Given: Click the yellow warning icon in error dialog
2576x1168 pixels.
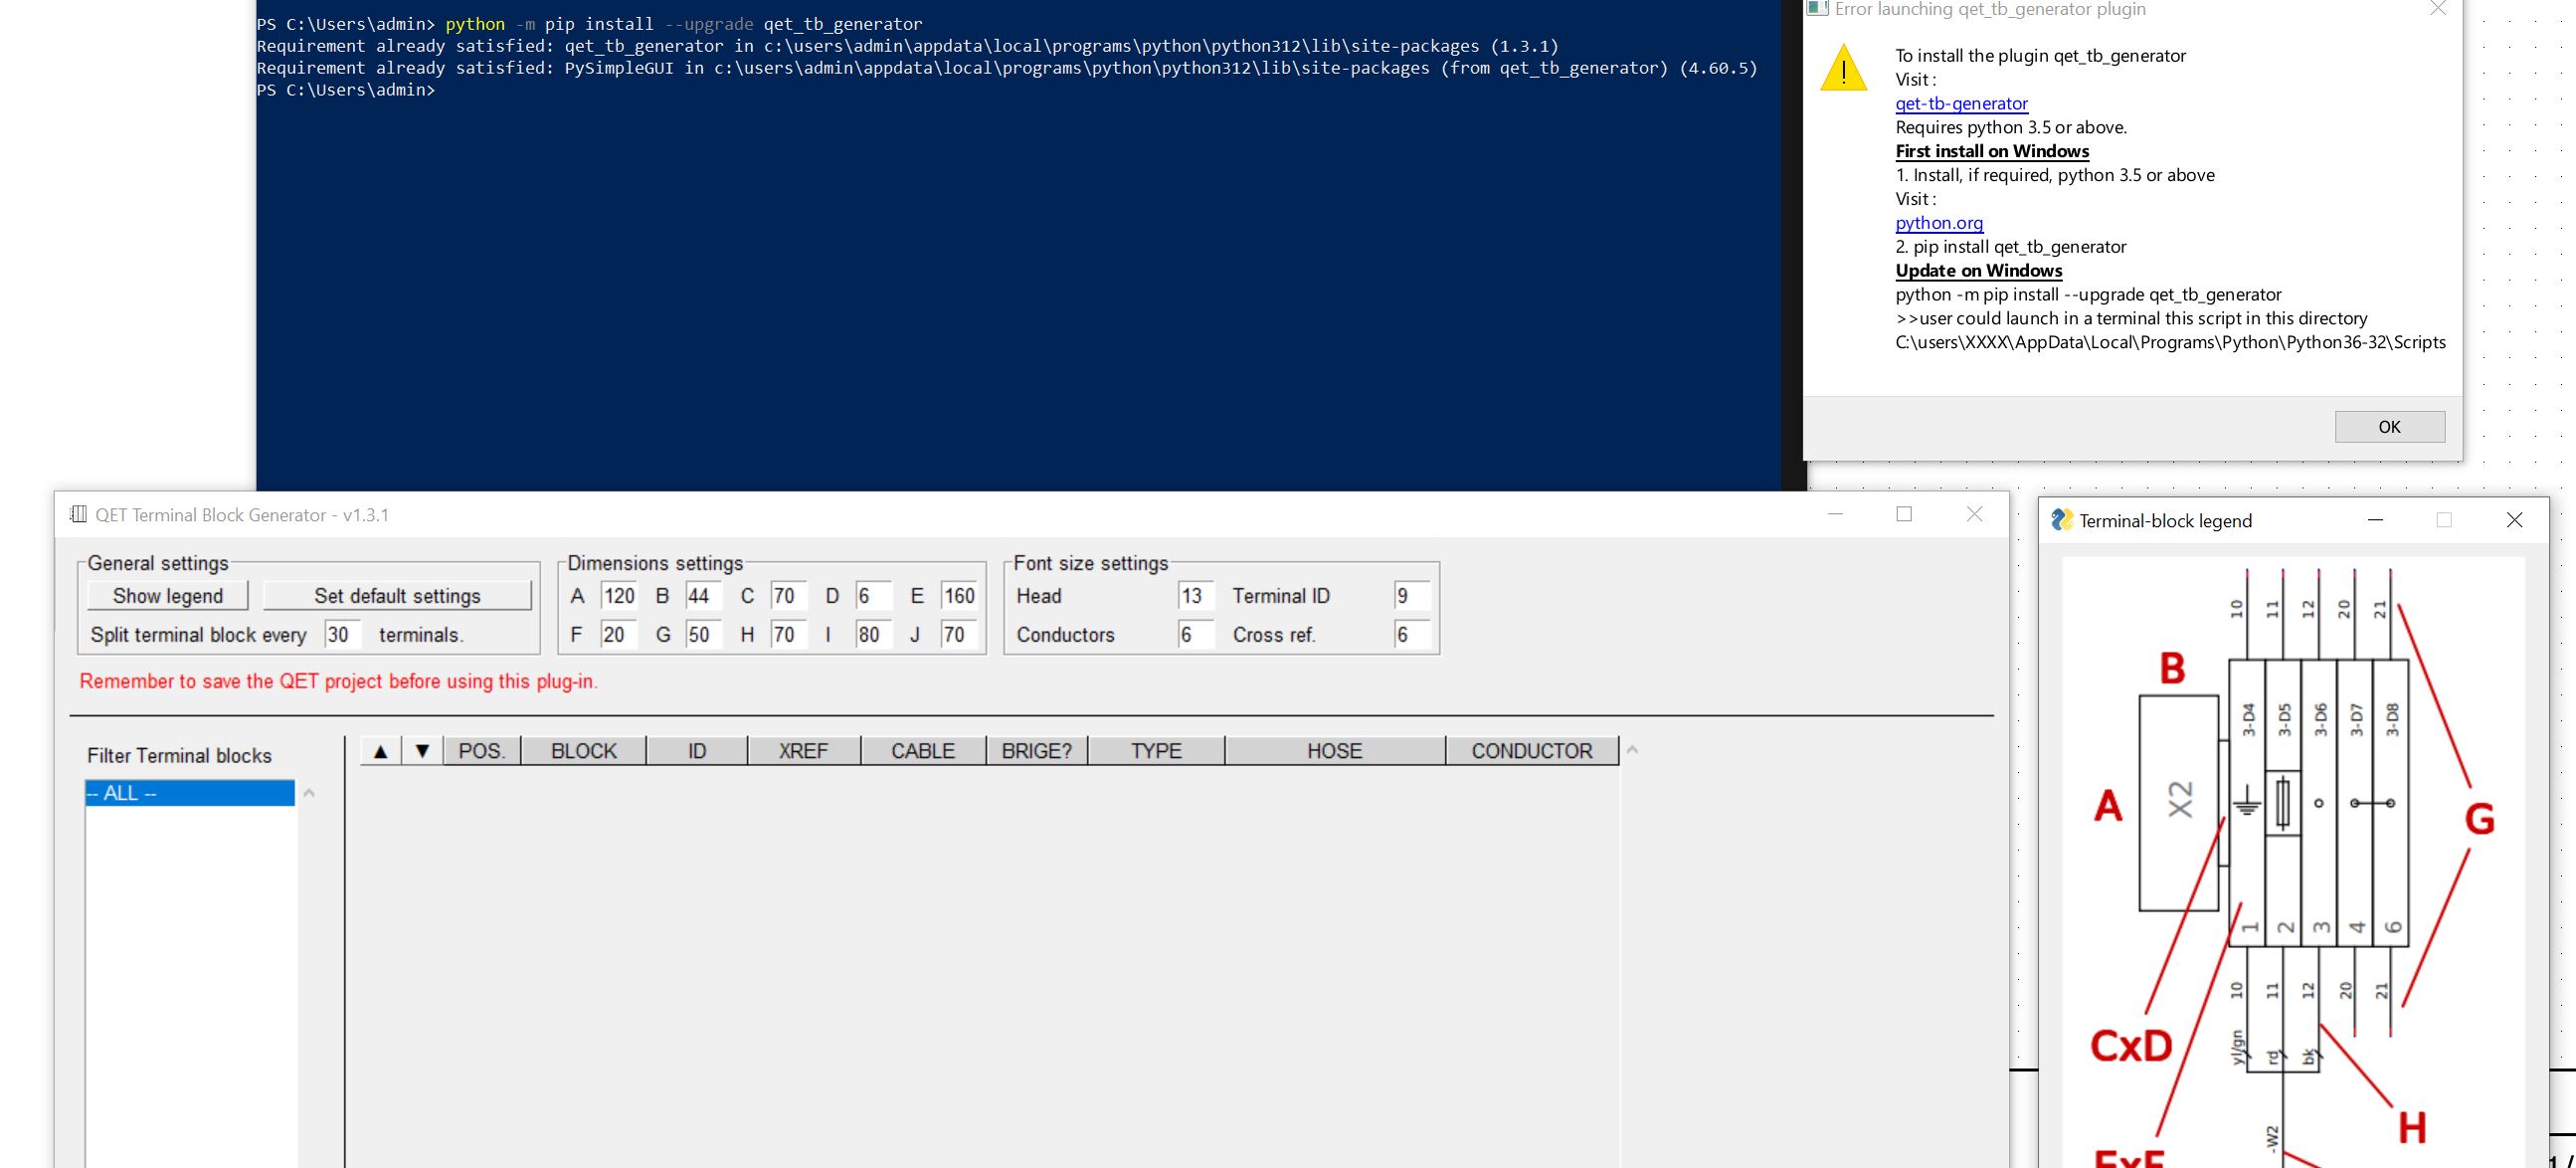Looking at the screenshot, I should tap(1842, 69).
